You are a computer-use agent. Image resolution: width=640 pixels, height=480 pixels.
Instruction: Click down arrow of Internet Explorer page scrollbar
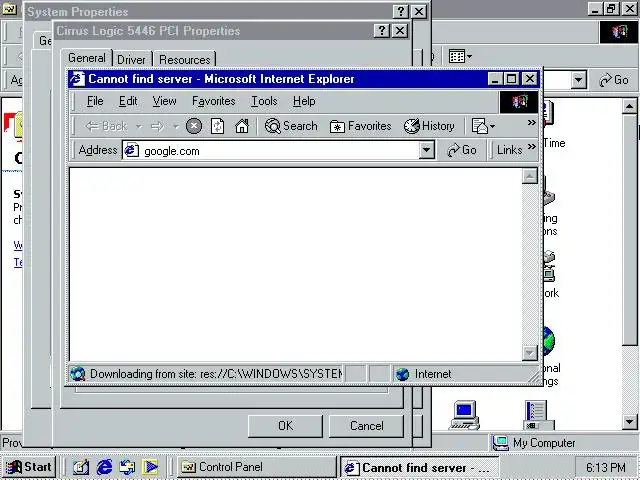529,353
